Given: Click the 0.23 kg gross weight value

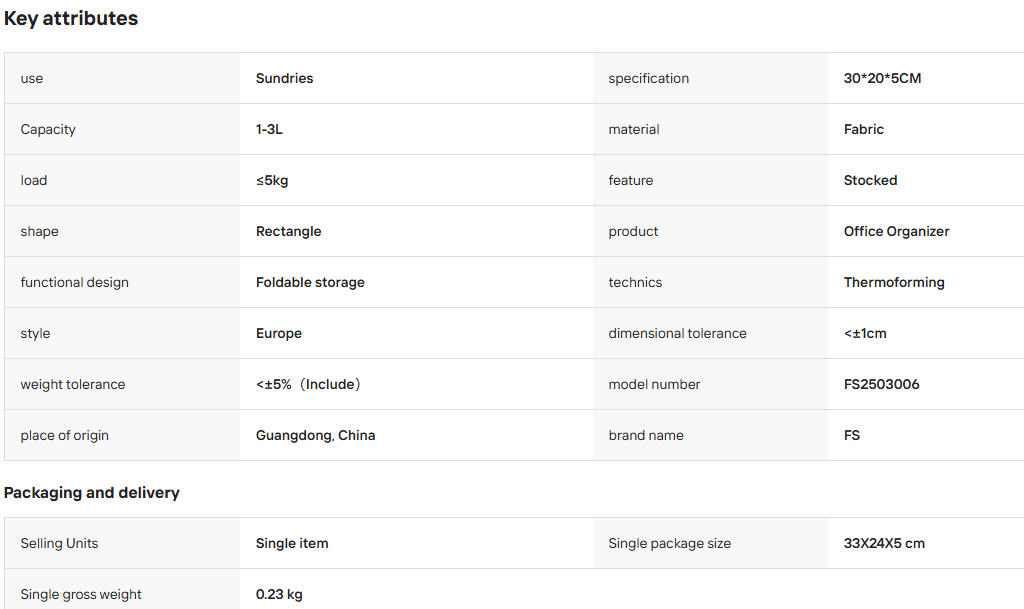Looking at the screenshot, I should [x=279, y=595].
